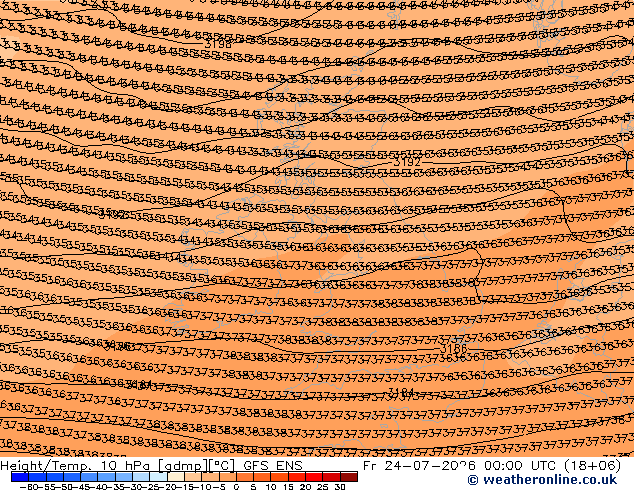Click the '[°C]' unit label
Screen dimensions: 634x490
point(222,466)
